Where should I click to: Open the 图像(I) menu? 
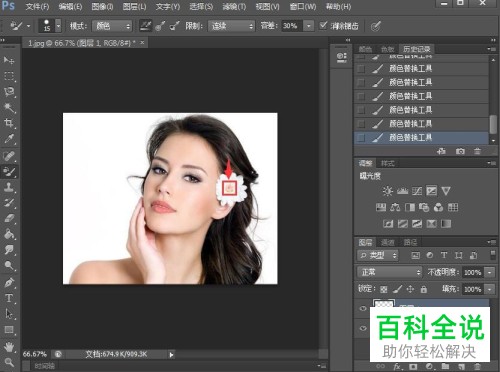click(102, 7)
